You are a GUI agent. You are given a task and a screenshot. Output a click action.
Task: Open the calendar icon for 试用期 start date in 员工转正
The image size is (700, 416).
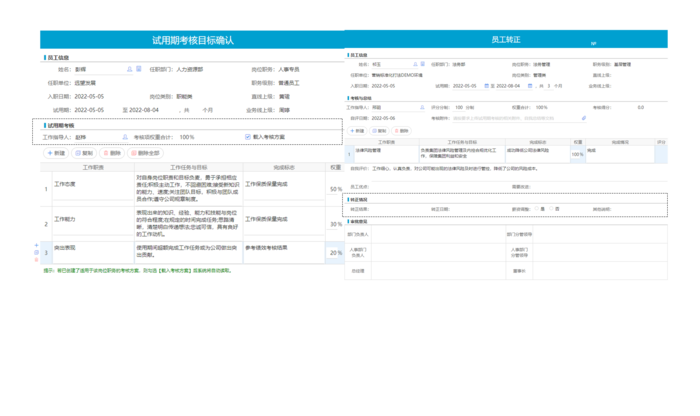click(486, 85)
